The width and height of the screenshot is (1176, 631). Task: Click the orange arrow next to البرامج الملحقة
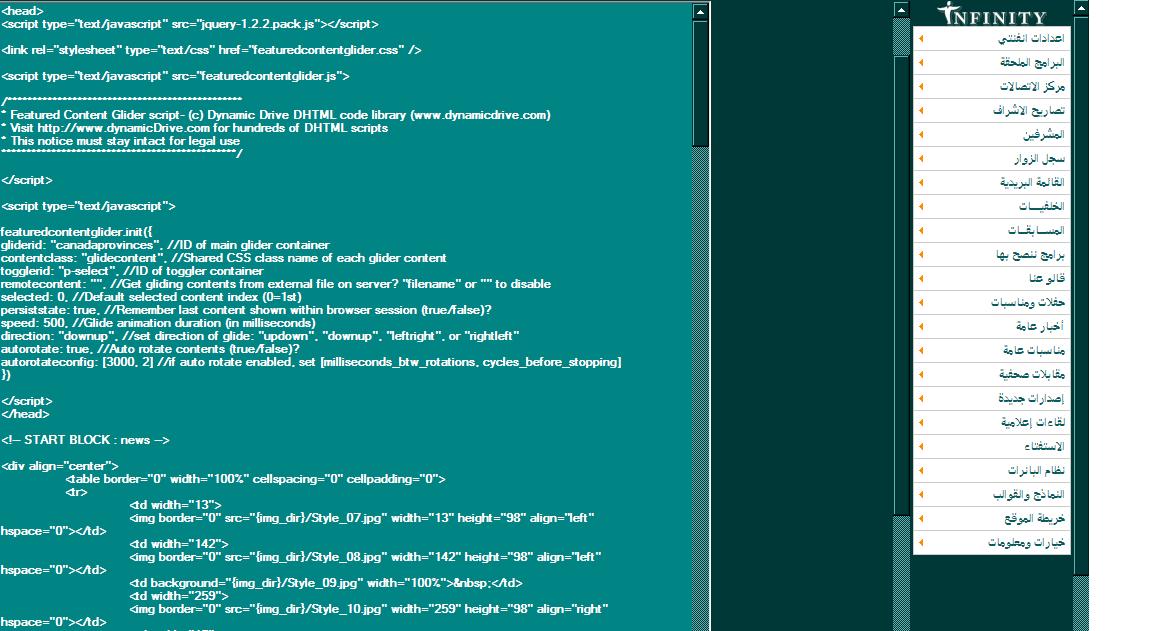coord(921,63)
